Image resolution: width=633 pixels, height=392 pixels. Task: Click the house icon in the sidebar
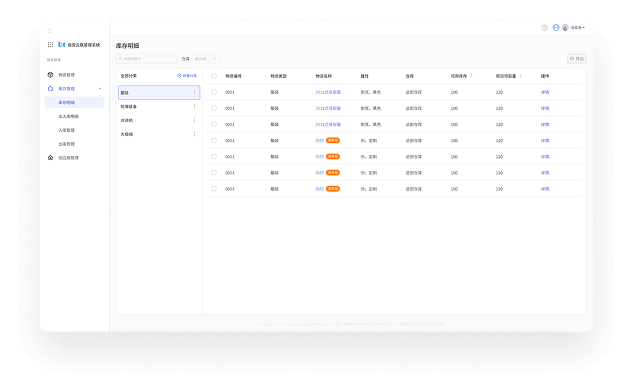50,157
